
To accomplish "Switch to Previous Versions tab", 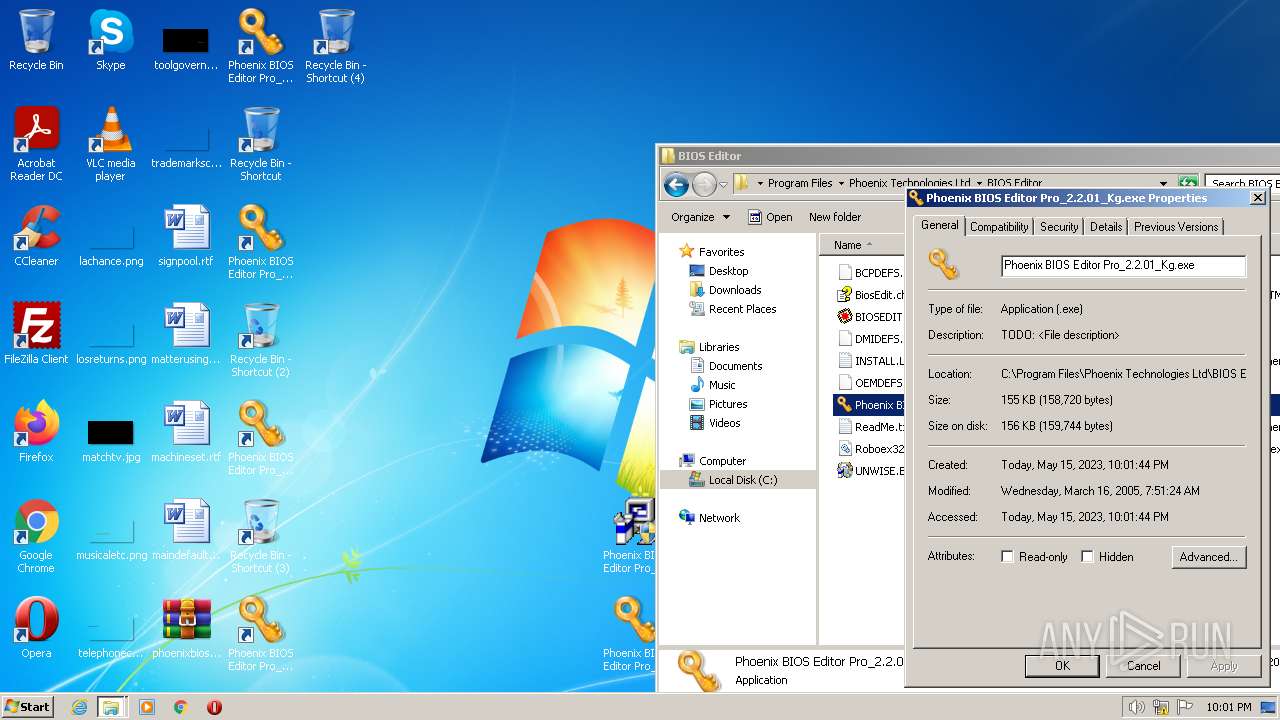I will click(x=1176, y=227).
